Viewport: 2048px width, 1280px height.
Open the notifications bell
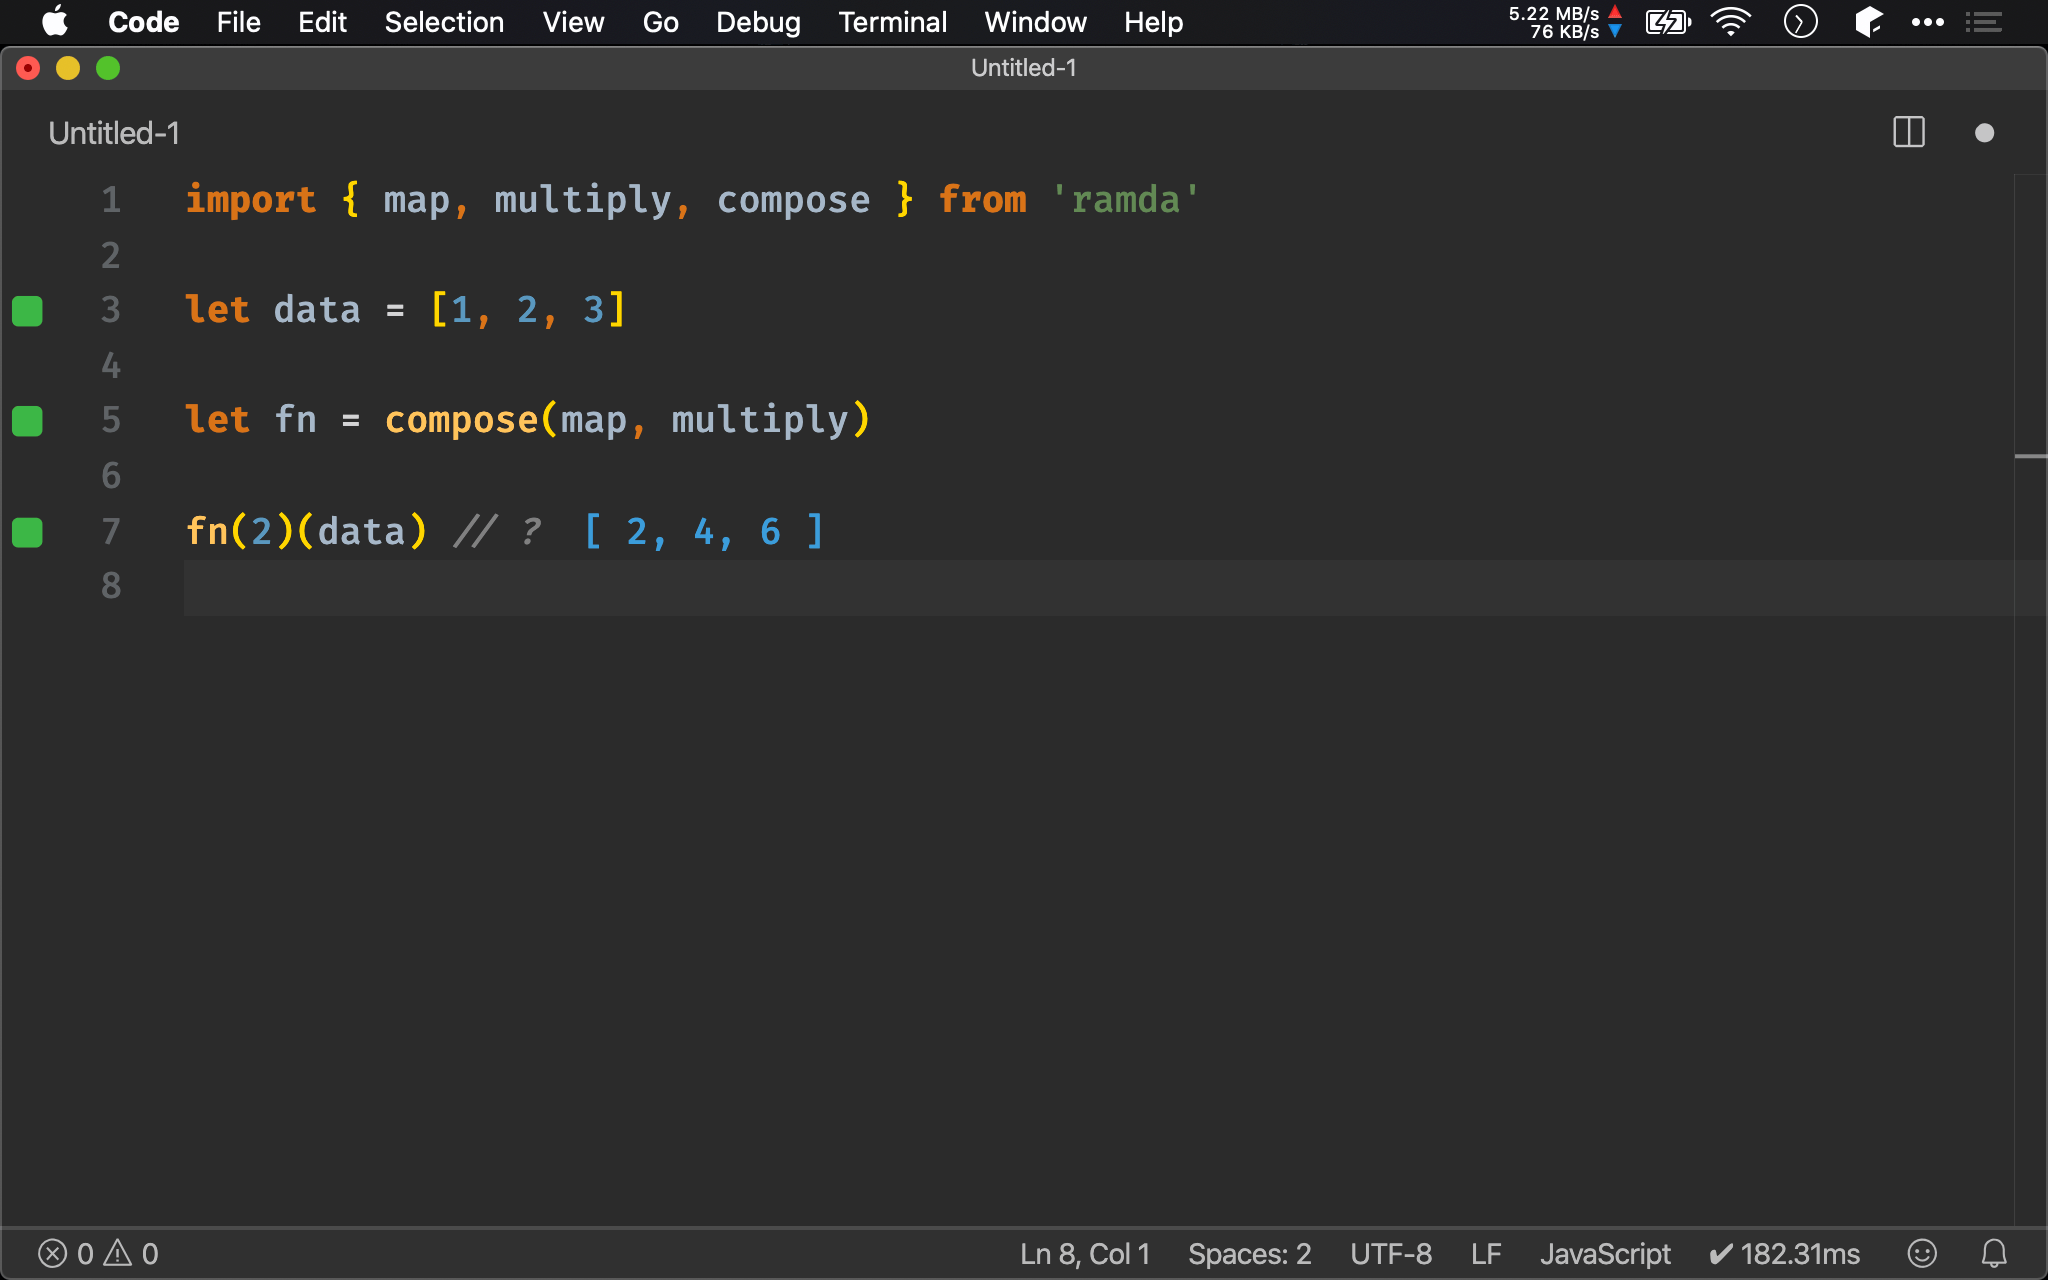click(1994, 1253)
